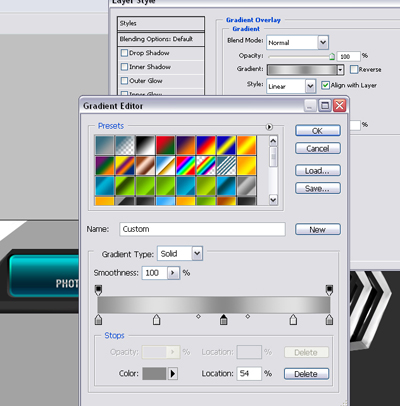Select the violet, green, orange gradient preset
This screenshot has width=400, height=406.
tap(105, 166)
